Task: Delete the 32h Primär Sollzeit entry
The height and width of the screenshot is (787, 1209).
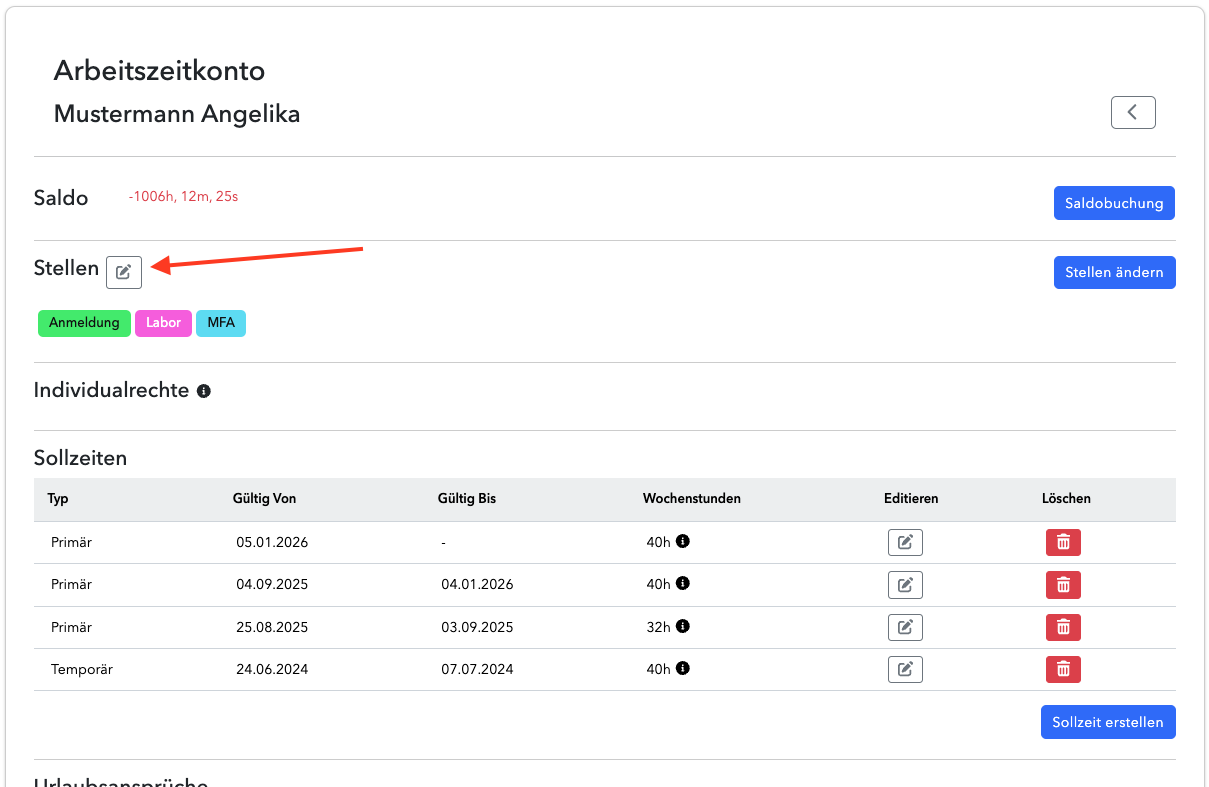Action: [x=1063, y=627]
